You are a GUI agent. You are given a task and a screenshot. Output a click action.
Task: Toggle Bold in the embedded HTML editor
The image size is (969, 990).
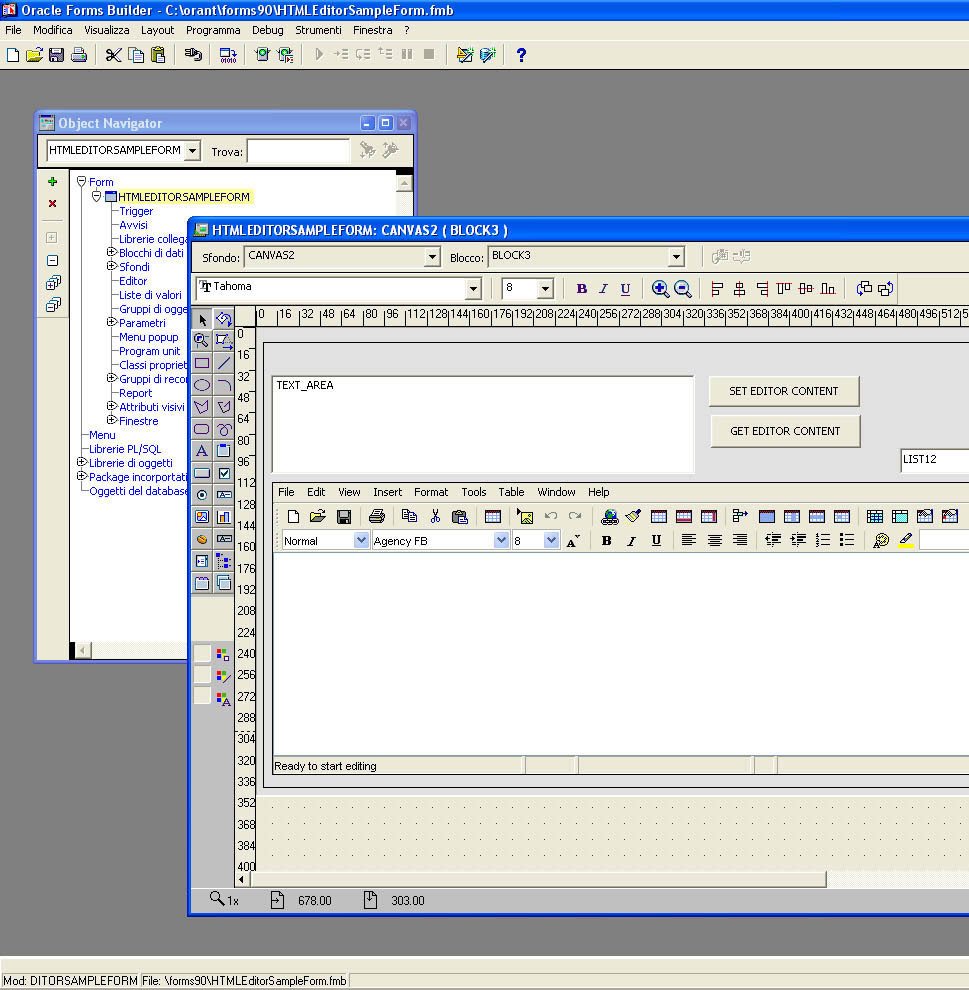(606, 540)
